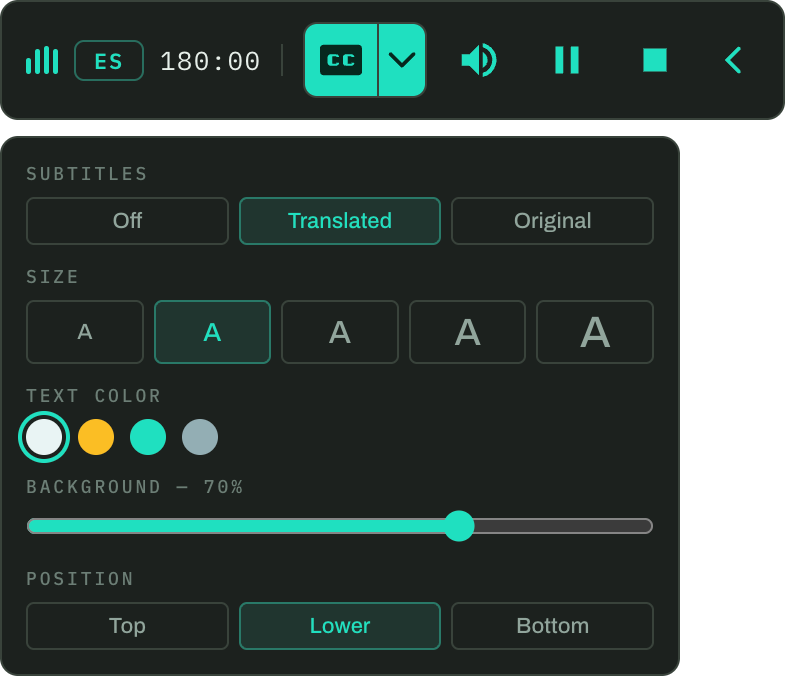Pause playback with the pause icon
Image resolution: width=785 pixels, height=676 pixels.
click(x=567, y=60)
